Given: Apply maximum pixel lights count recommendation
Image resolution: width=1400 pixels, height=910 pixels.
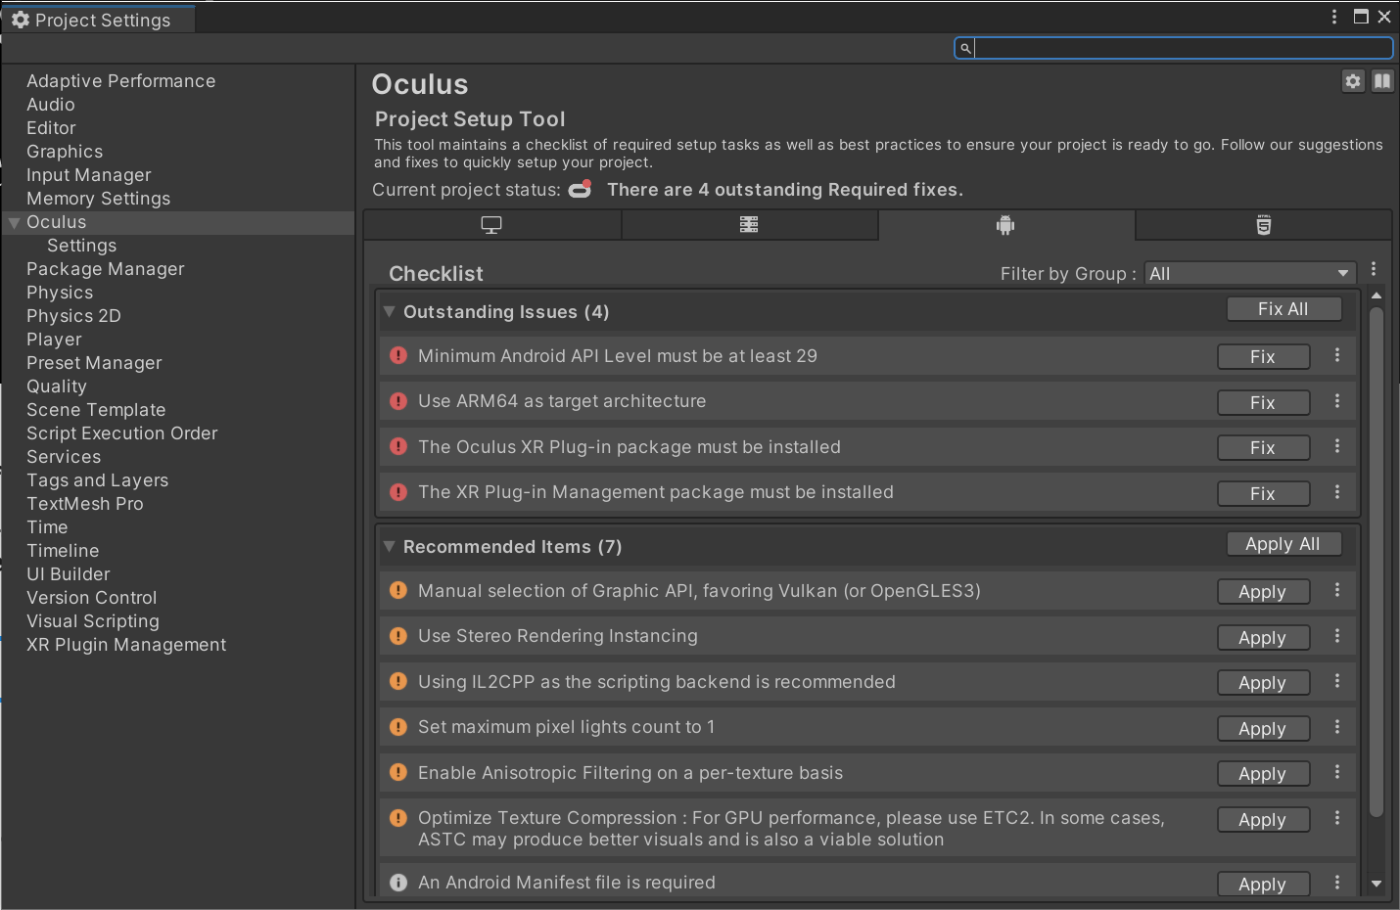Looking at the screenshot, I should click(x=1263, y=729).
